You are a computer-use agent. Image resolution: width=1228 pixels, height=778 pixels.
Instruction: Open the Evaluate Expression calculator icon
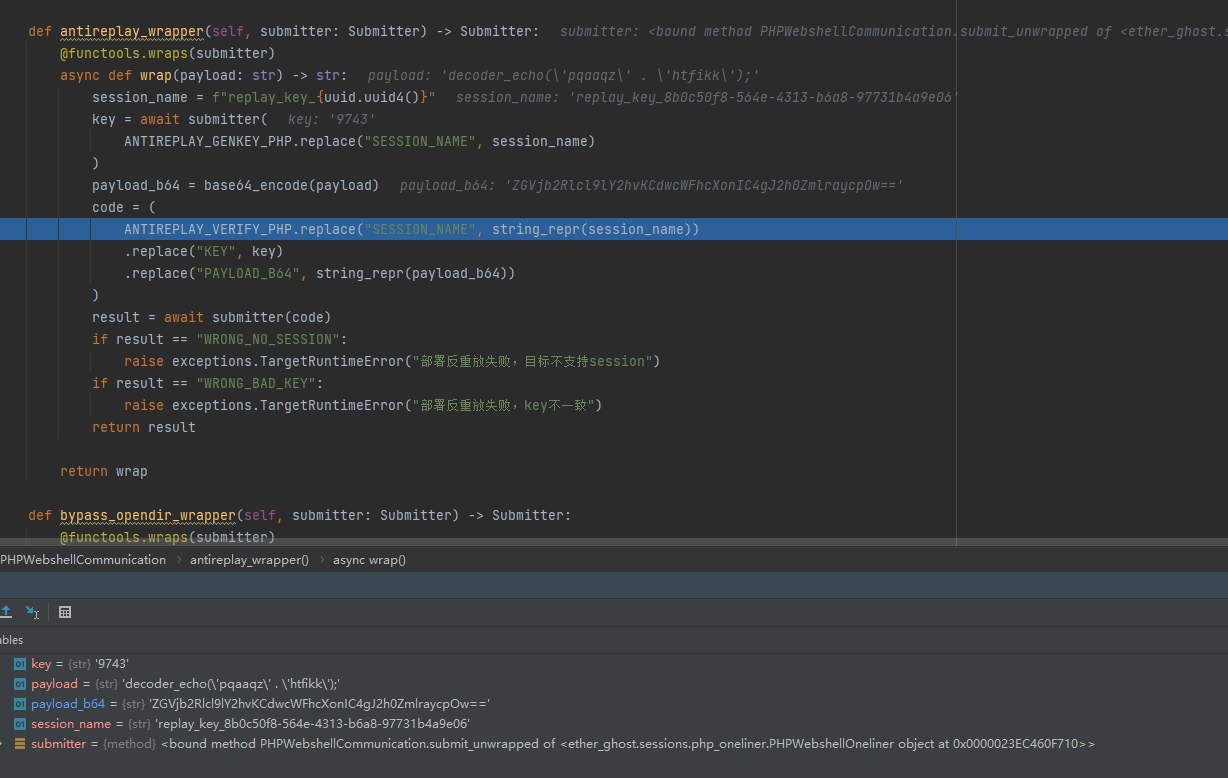coord(65,612)
